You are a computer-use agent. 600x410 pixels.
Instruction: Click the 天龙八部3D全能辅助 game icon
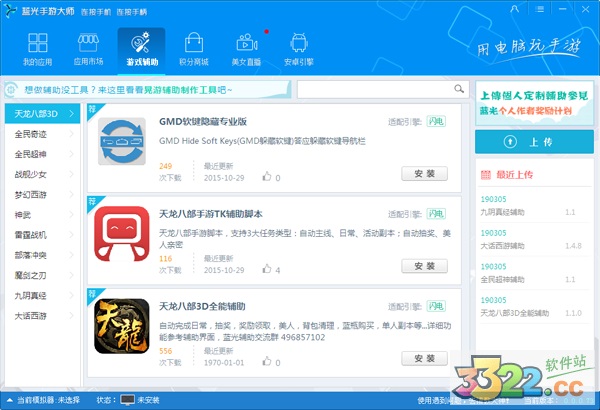click(122, 326)
